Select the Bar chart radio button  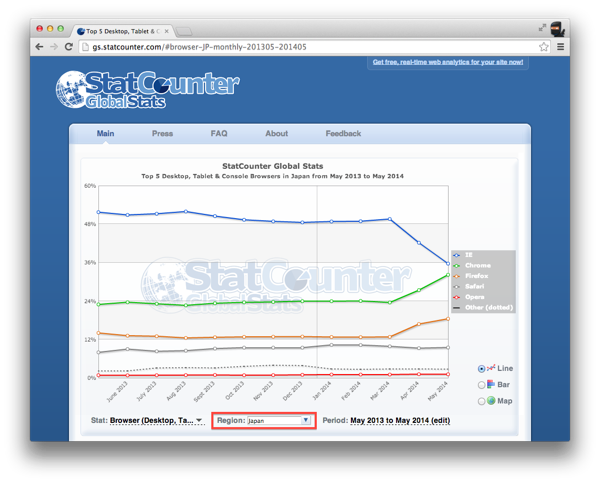tap(481, 385)
